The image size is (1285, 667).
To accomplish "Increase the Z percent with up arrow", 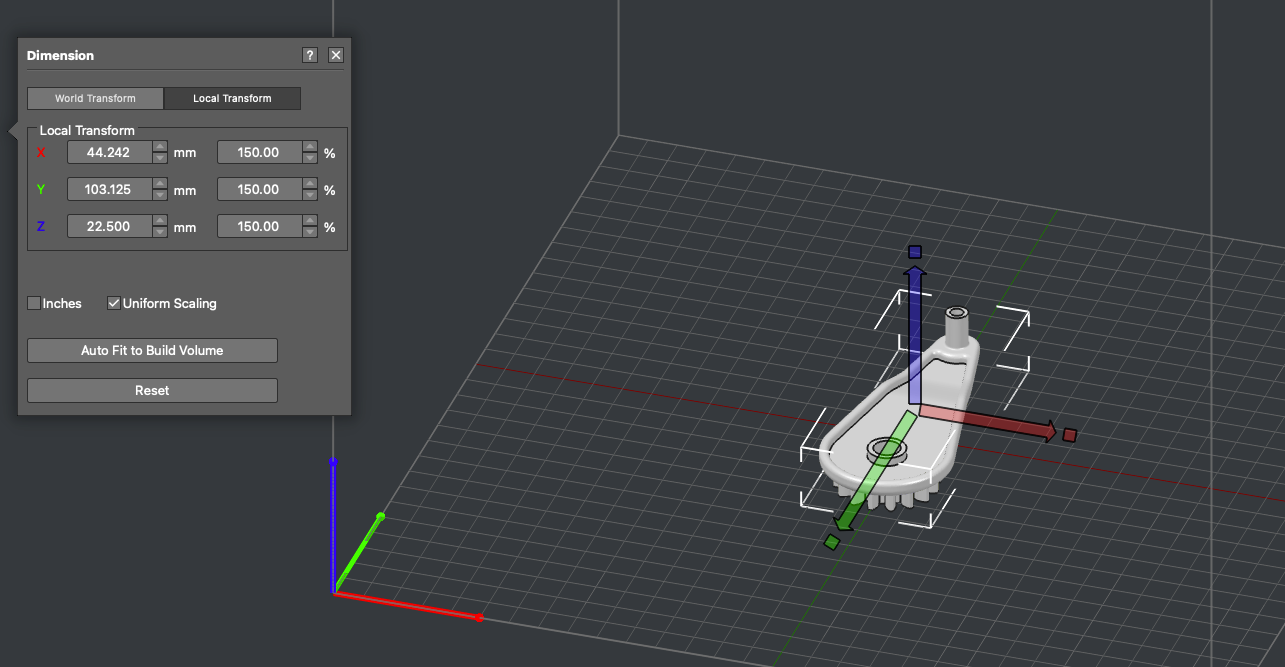I will coord(310,221).
